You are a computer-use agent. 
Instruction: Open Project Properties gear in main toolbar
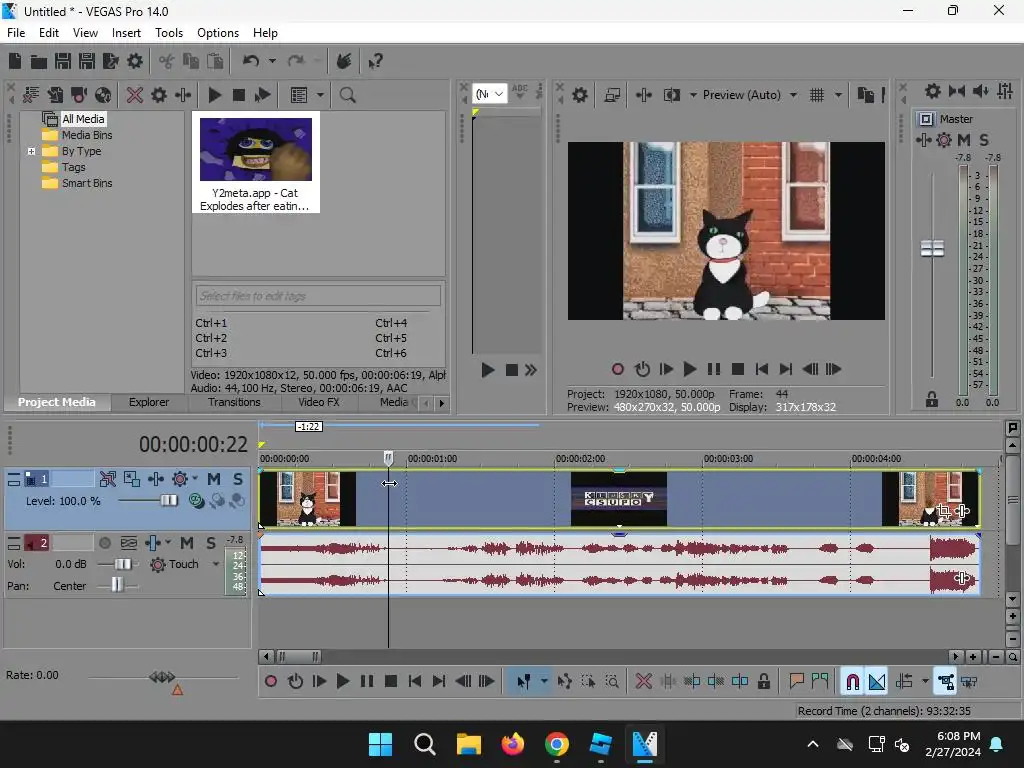[x=135, y=61]
